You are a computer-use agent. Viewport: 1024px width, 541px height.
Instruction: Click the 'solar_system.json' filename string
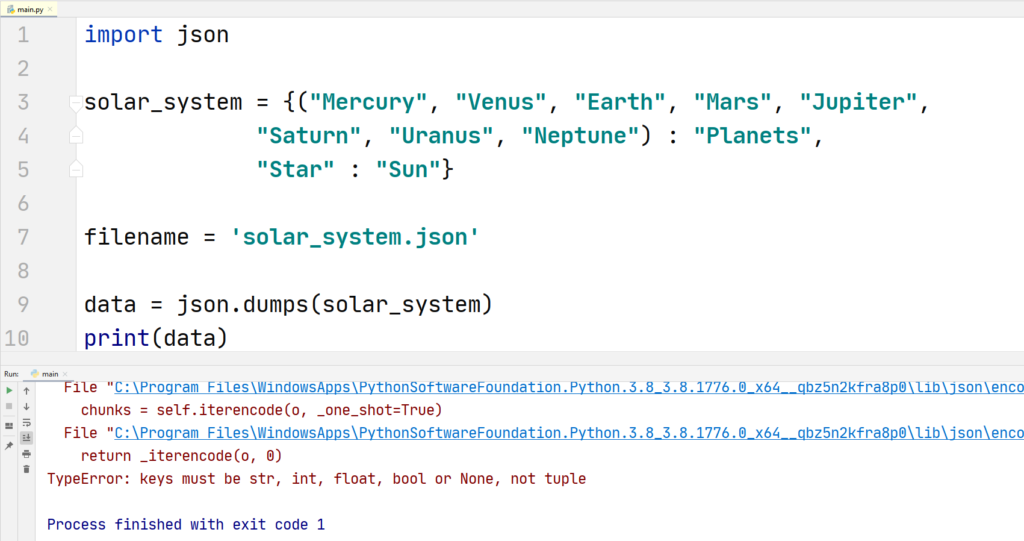pyautogui.click(x=355, y=237)
